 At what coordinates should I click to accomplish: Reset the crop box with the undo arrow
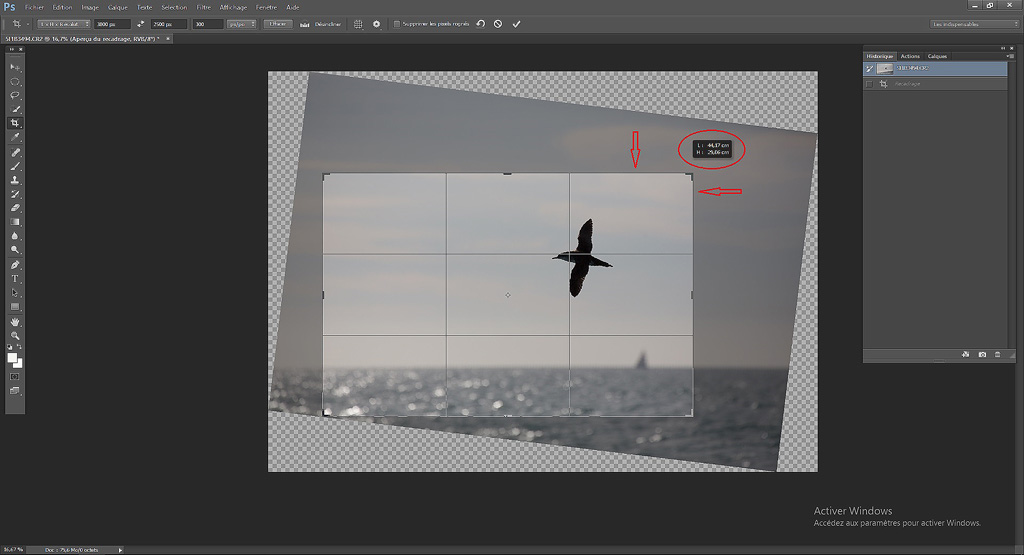[480, 24]
